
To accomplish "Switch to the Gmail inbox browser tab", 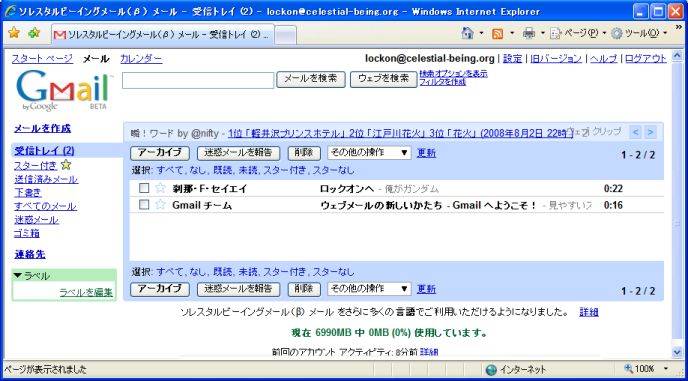I will click(x=163, y=34).
